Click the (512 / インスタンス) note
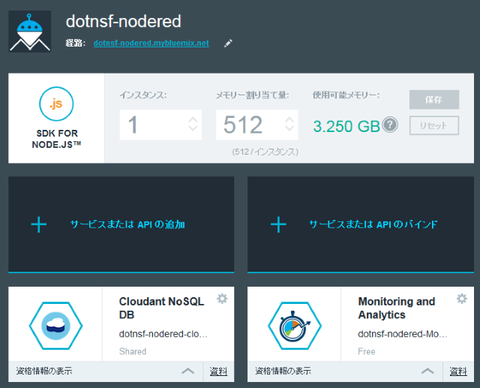 [265, 152]
